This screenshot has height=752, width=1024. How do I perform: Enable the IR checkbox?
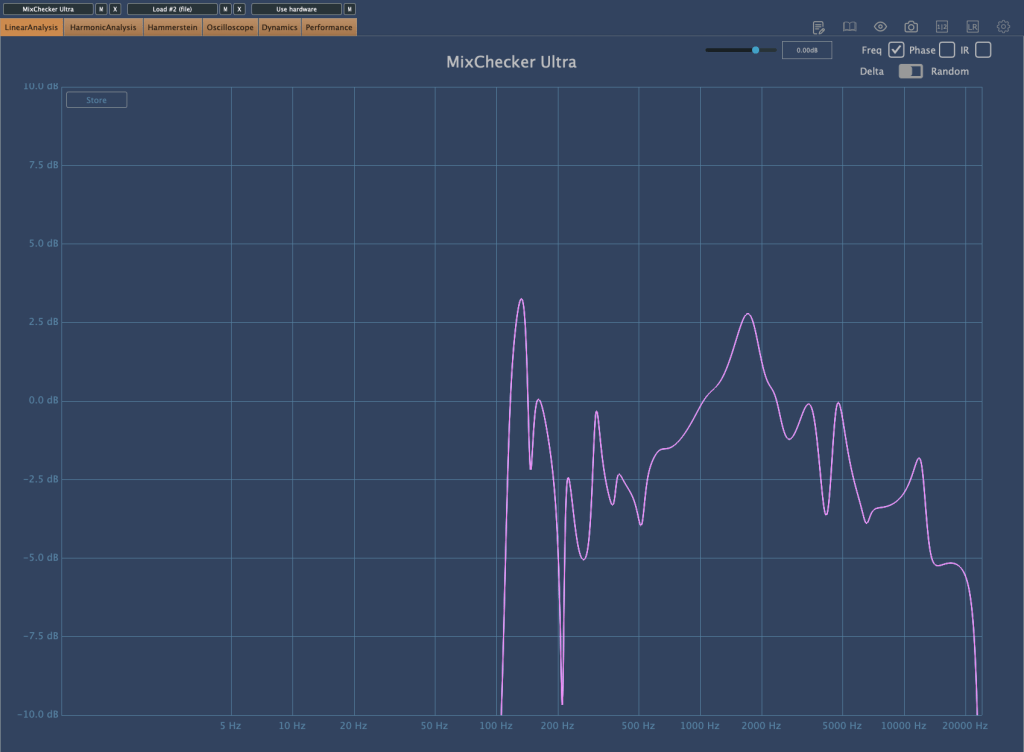(x=983, y=50)
